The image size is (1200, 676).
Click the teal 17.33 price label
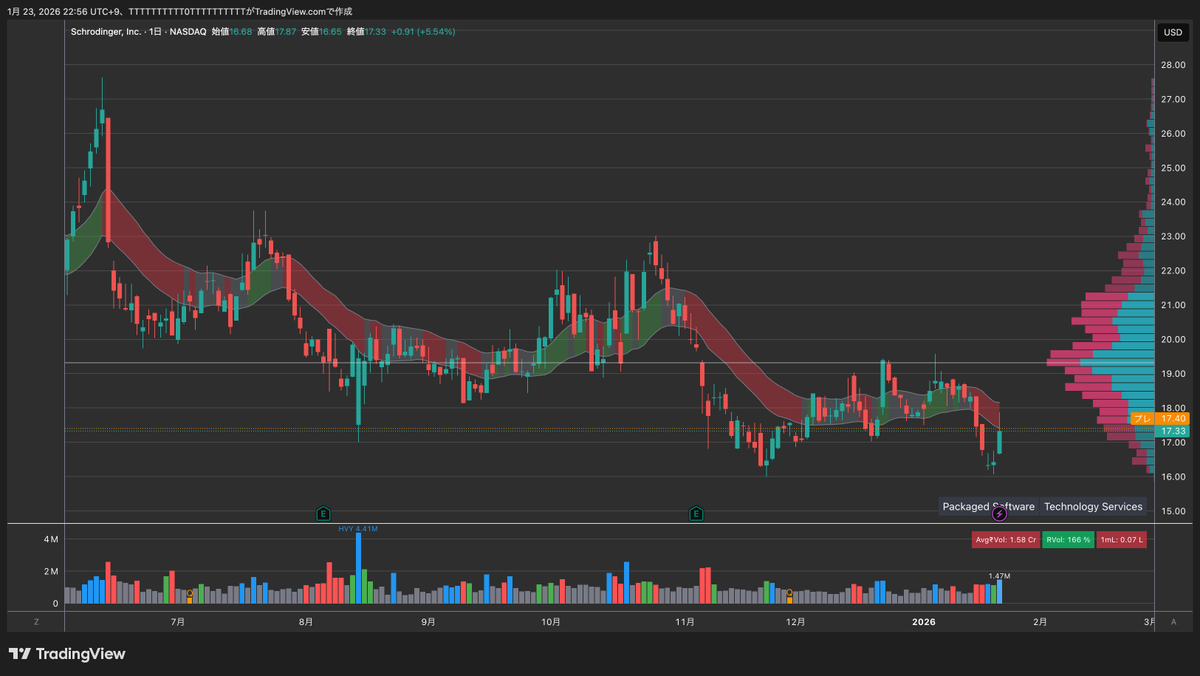[1173, 431]
